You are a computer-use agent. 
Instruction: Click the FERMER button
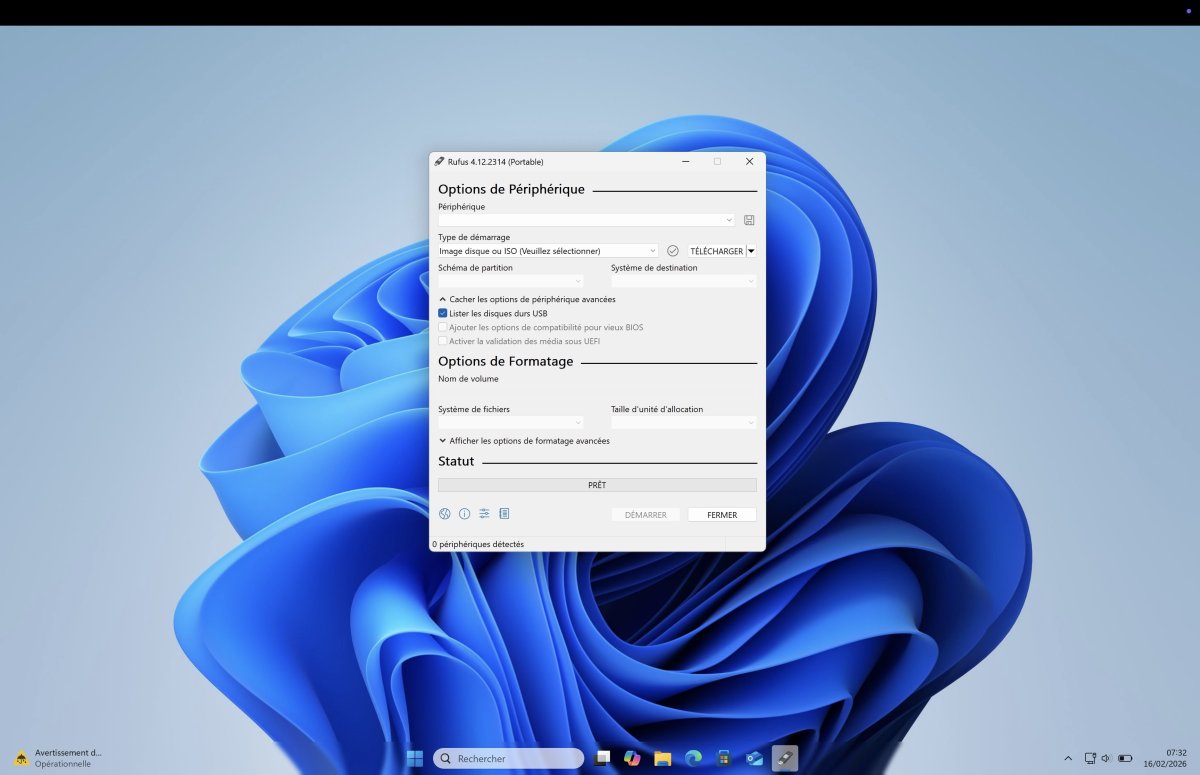pos(722,514)
